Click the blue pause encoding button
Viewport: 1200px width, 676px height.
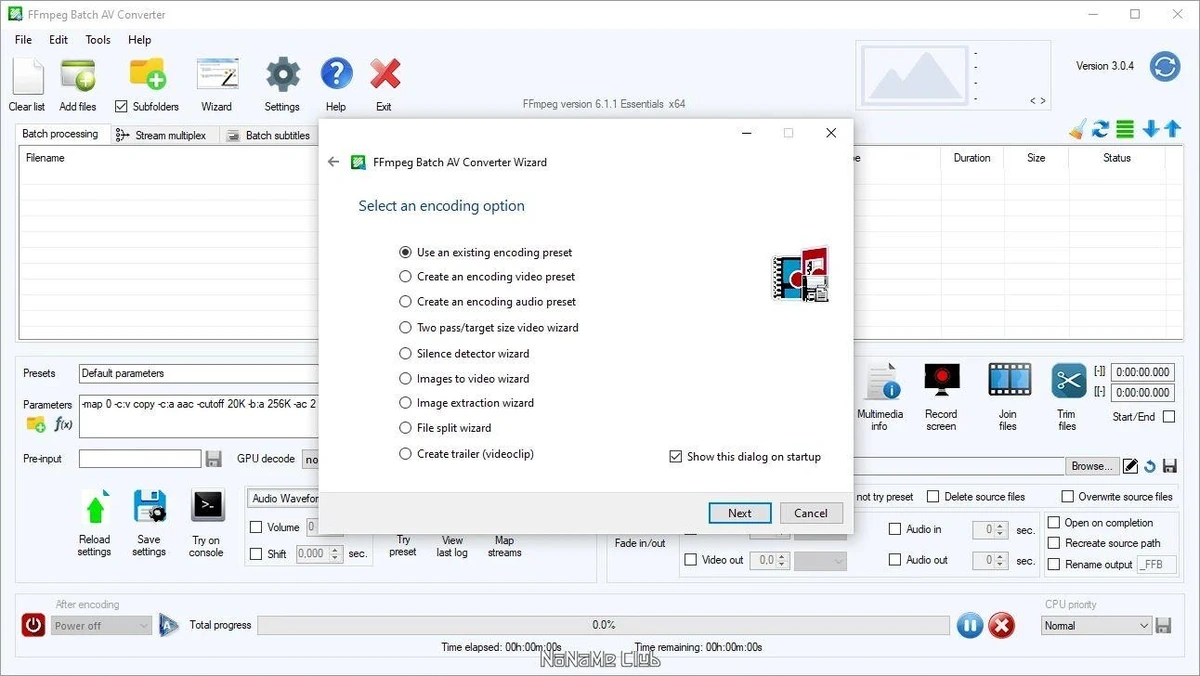pos(969,626)
